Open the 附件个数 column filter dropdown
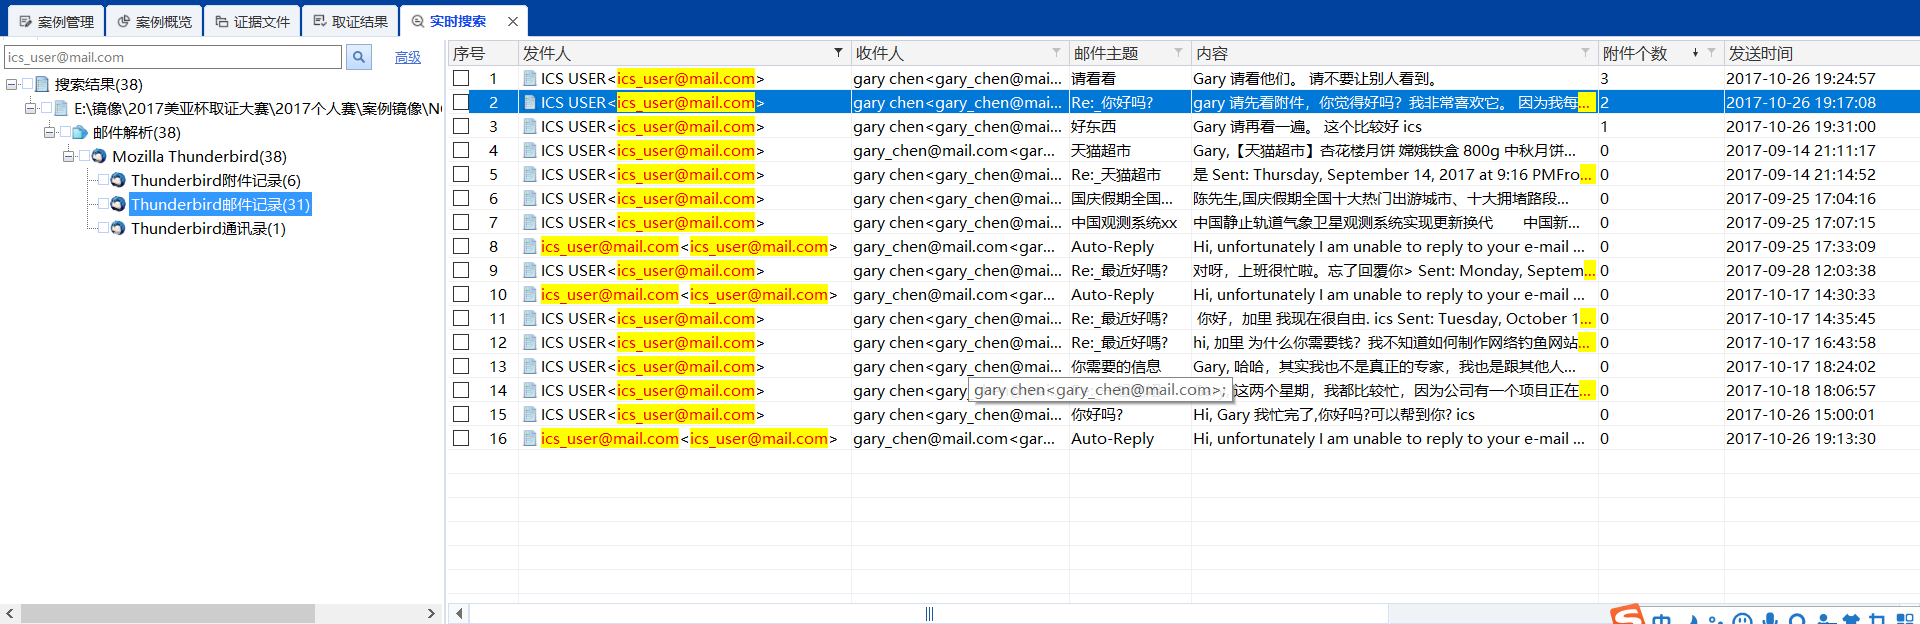This screenshot has height=624, width=1920. point(1711,52)
